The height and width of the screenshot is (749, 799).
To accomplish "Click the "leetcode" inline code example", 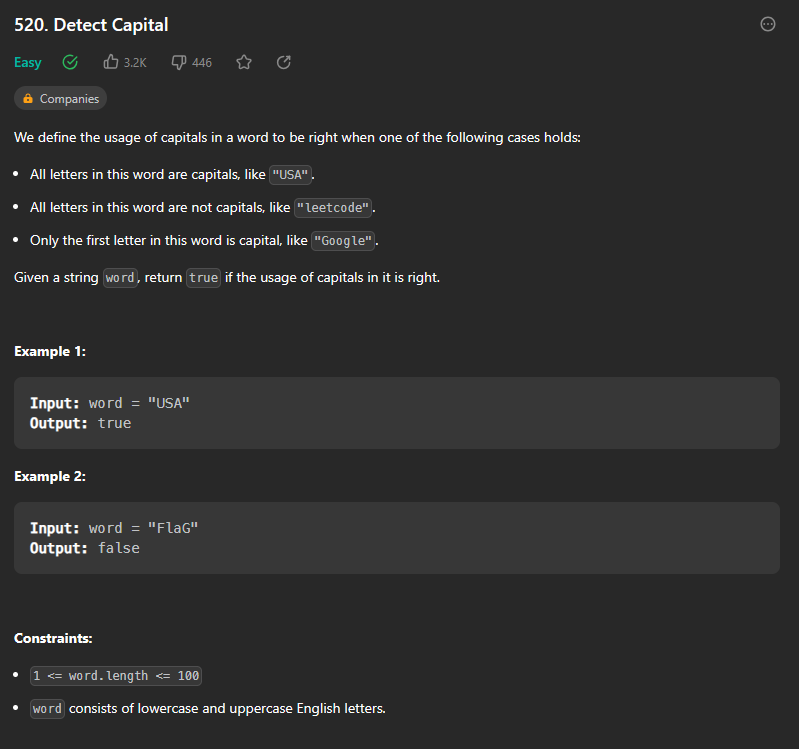I will point(333,208).
